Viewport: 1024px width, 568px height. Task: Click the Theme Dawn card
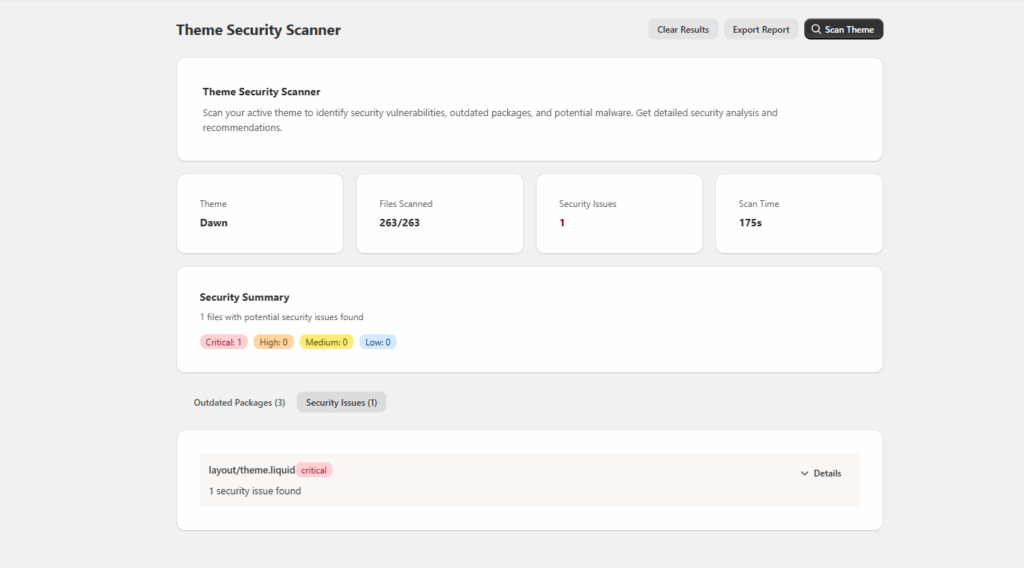click(x=260, y=213)
